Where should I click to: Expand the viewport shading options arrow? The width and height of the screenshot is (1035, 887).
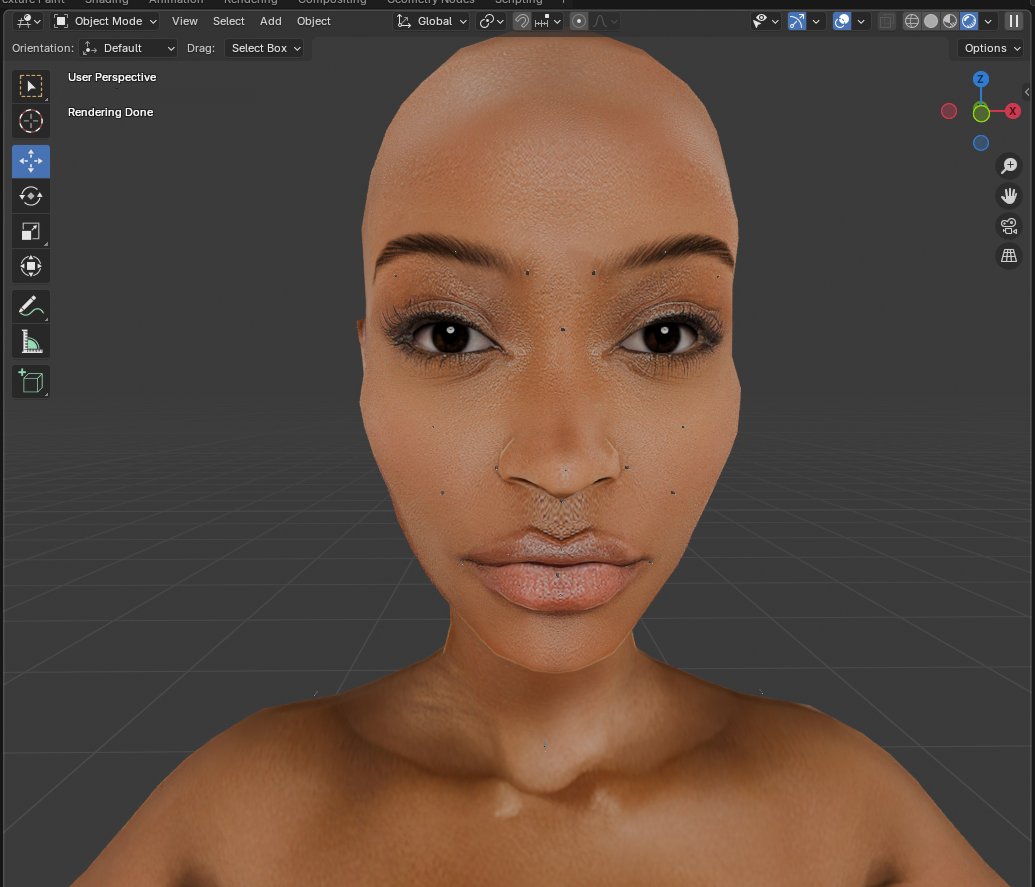click(988, 21)
